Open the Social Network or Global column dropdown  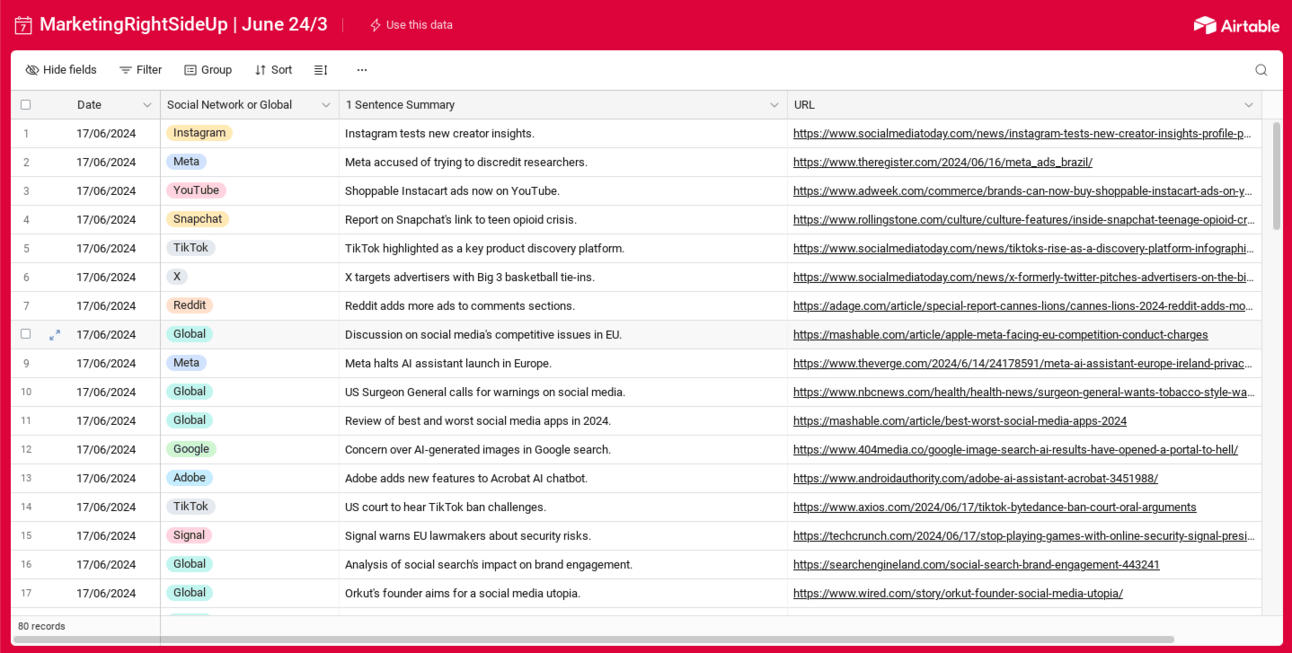point(326,105)
